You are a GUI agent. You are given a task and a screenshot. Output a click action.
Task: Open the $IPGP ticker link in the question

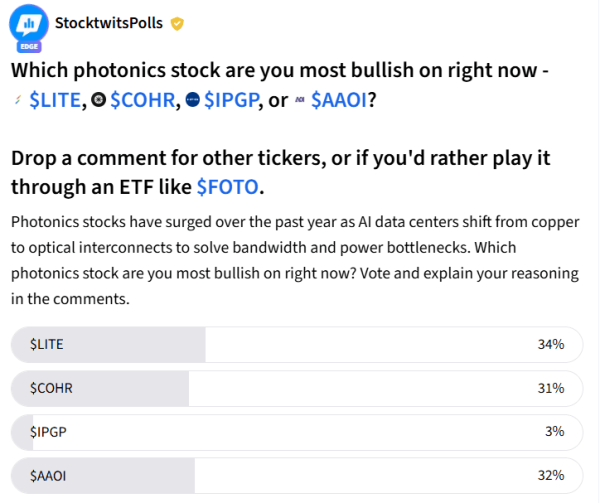coord(232,100)
